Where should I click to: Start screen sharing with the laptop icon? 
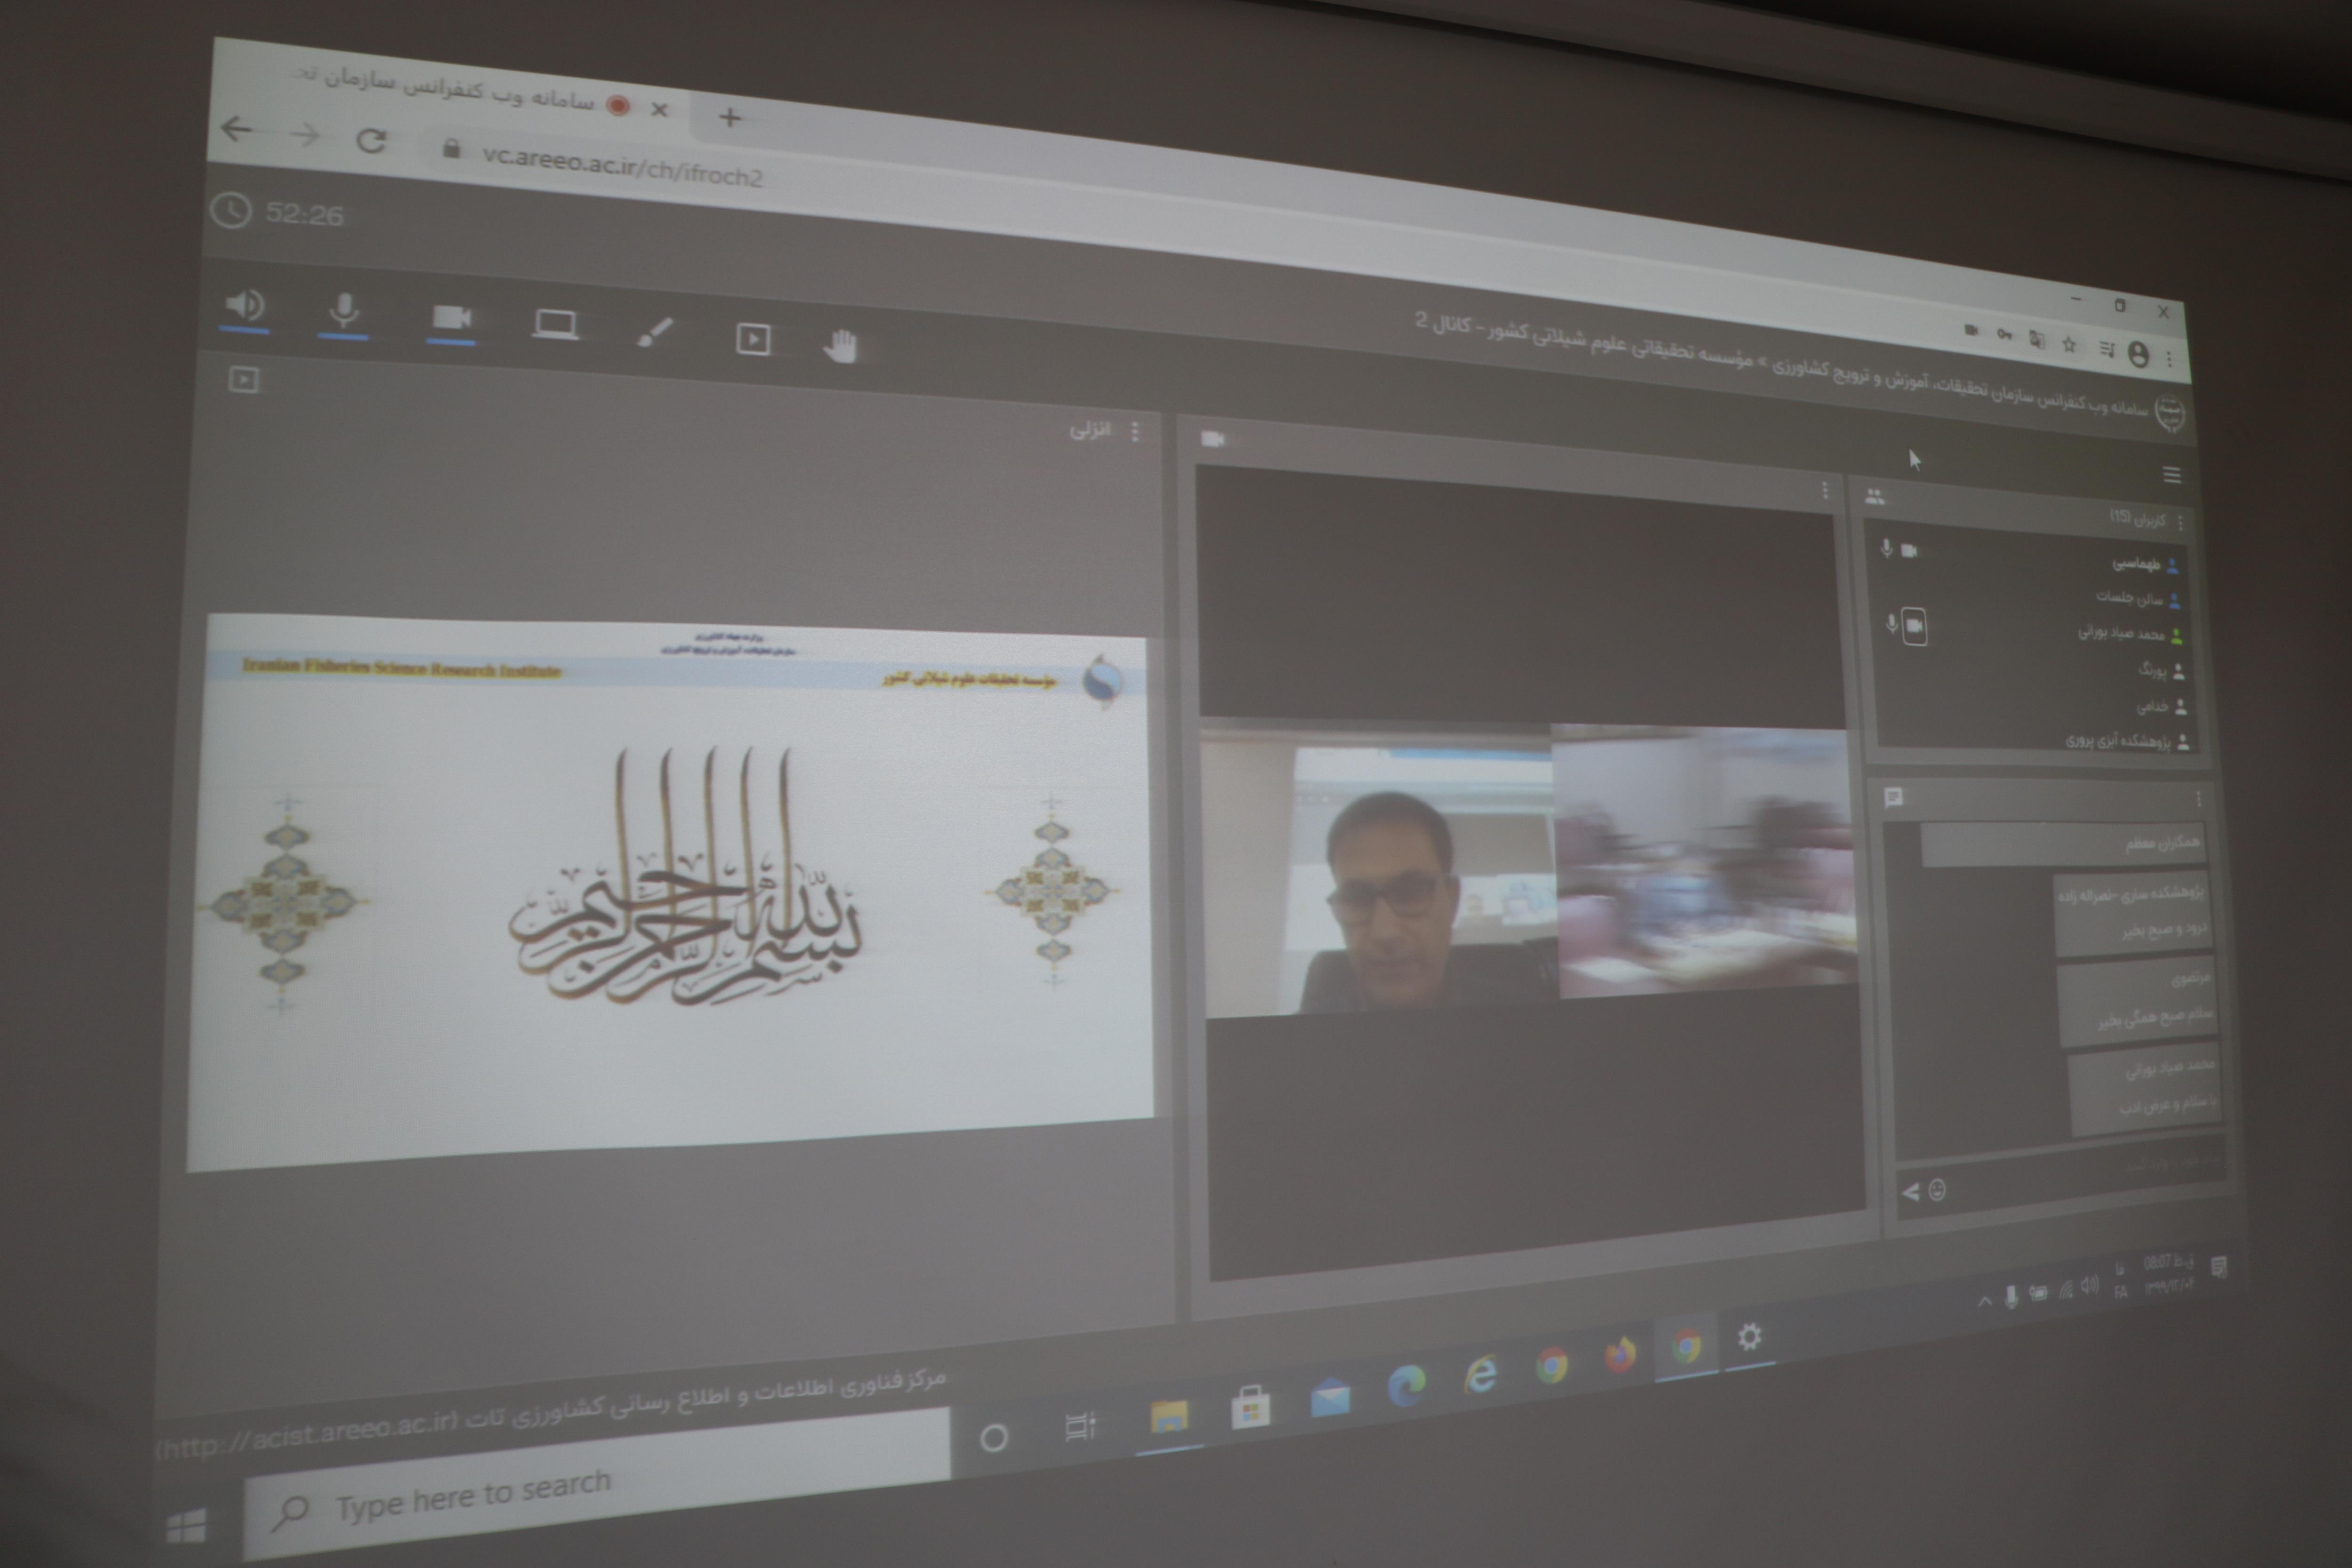(555, 325)
